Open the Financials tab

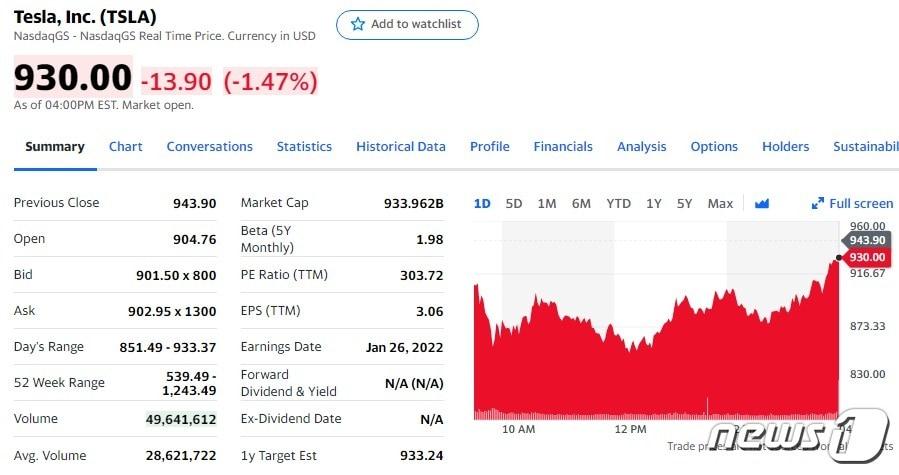[x=563, y=146]
